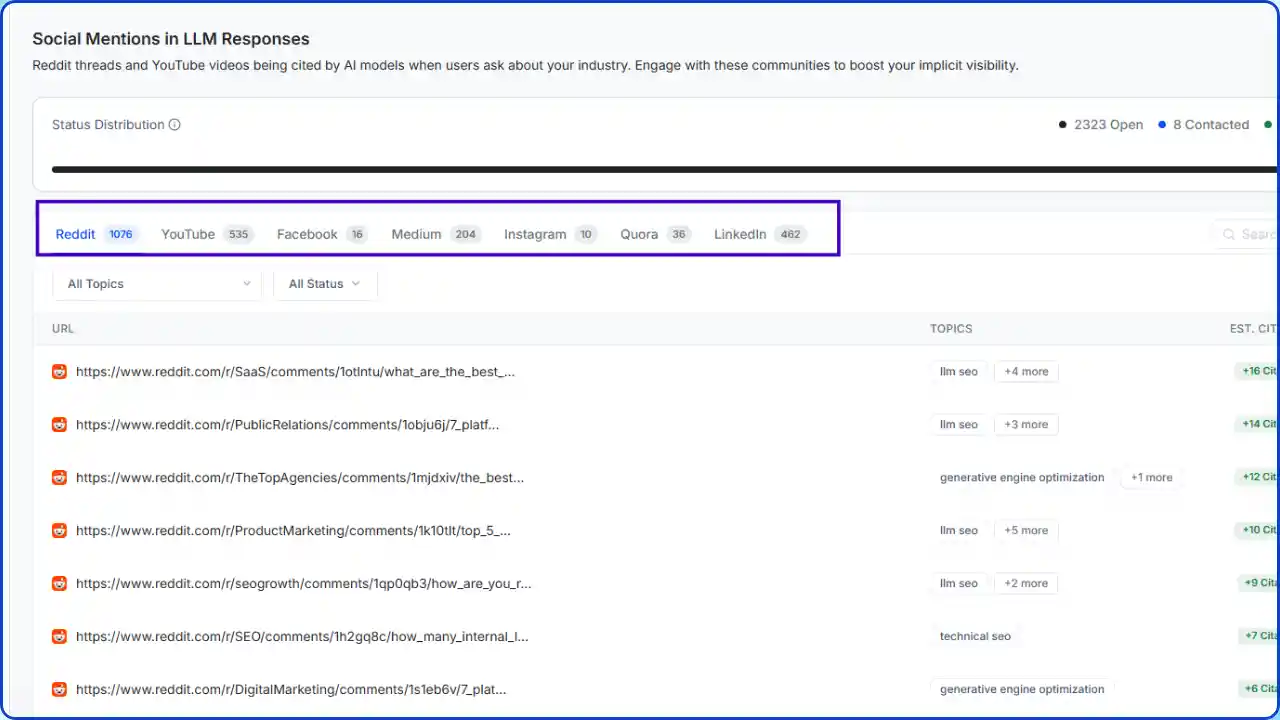
Task: Switch to the Medium tab
Action: pos(436,234)
